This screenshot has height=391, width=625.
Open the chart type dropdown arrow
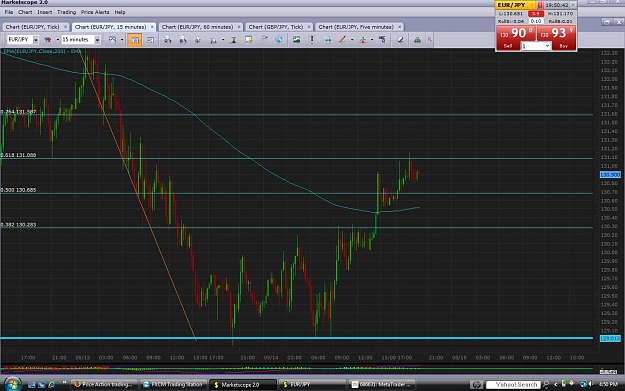click(x=122, y=40)
